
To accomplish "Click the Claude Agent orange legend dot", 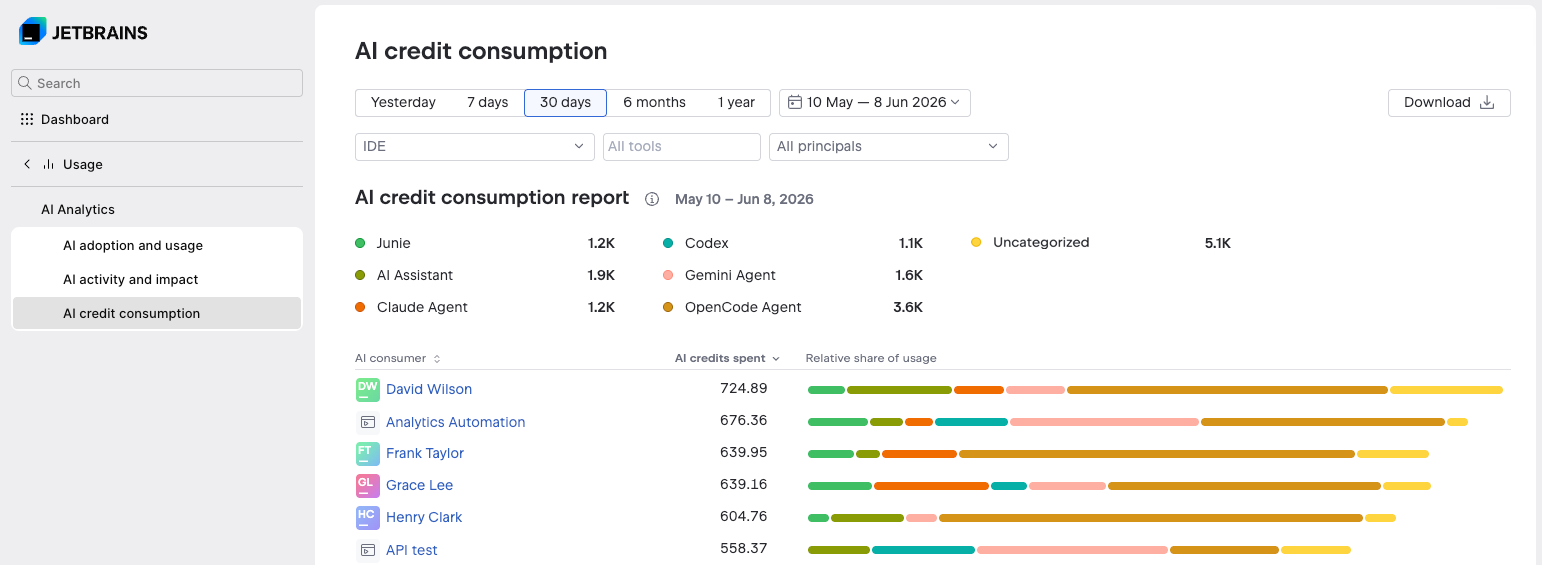I will (x=360, y=307).
